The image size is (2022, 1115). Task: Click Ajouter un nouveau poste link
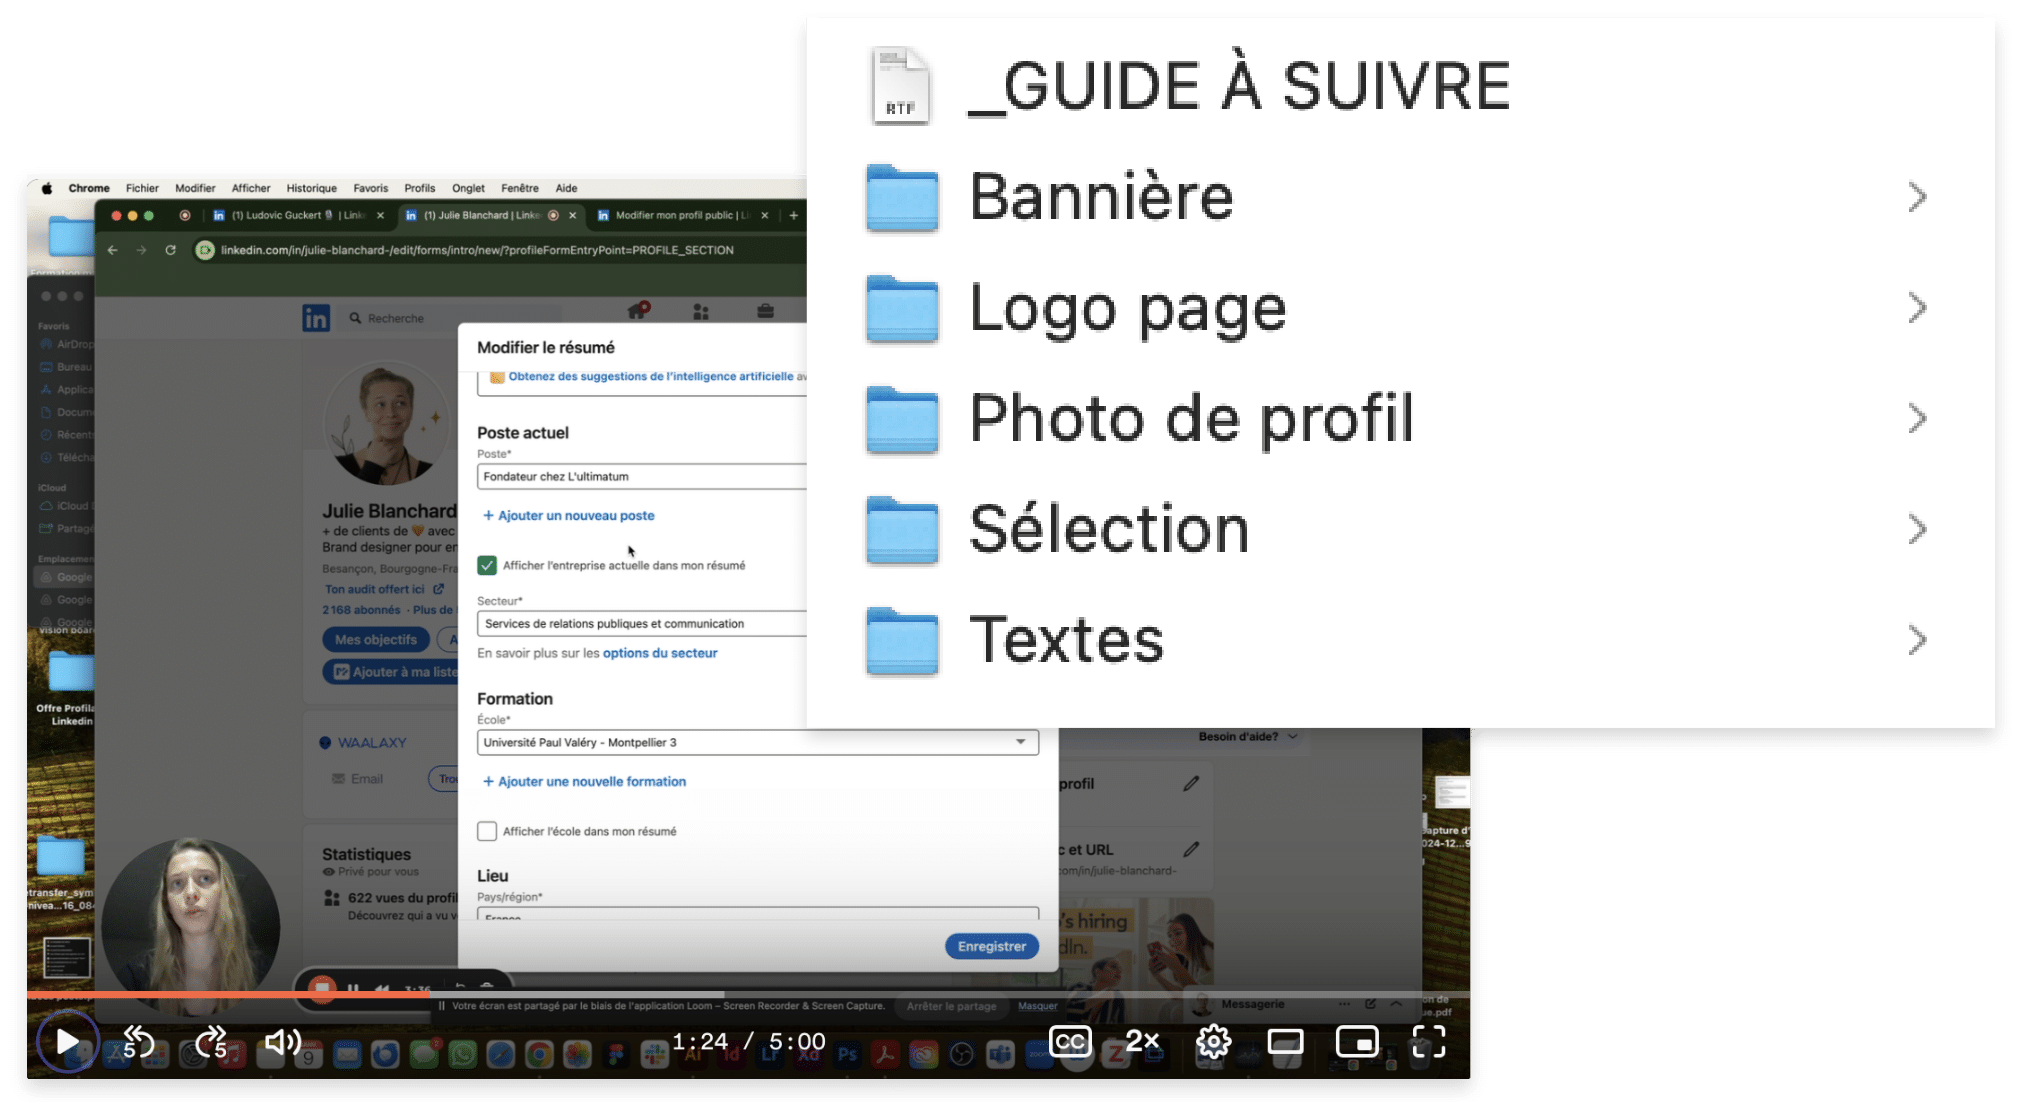point(567,515)
